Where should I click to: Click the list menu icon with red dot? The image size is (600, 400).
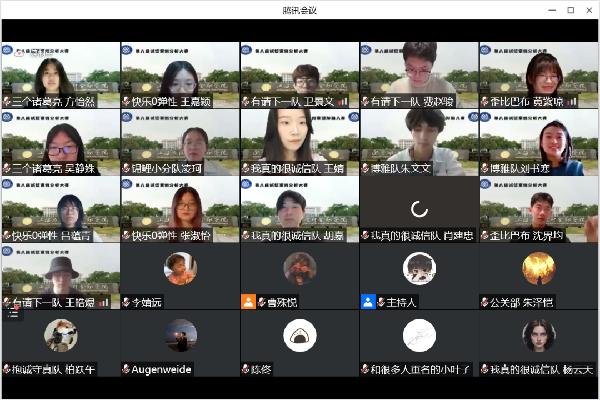coord(13,313)
